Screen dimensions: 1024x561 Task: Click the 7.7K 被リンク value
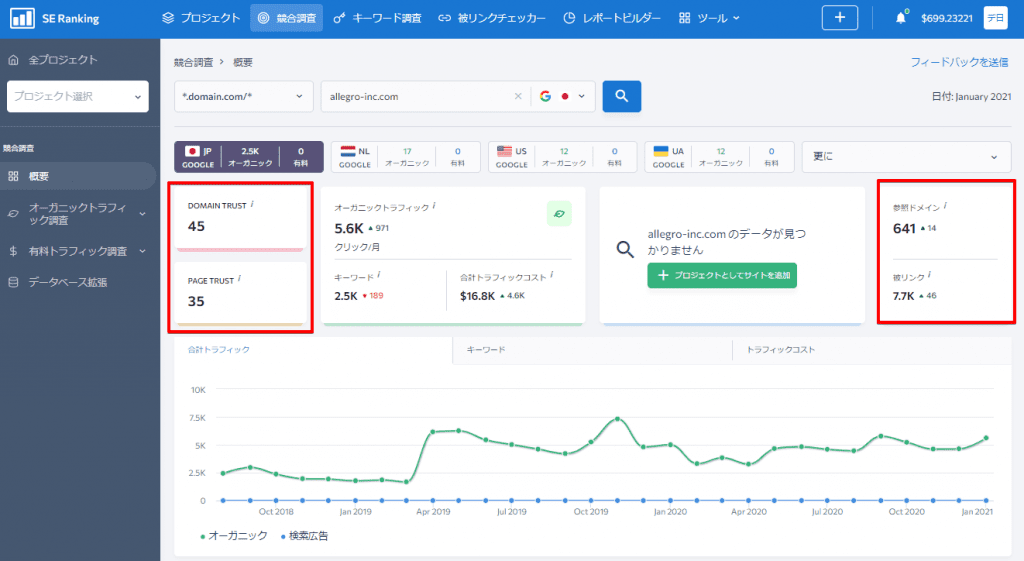coord(904,296)
